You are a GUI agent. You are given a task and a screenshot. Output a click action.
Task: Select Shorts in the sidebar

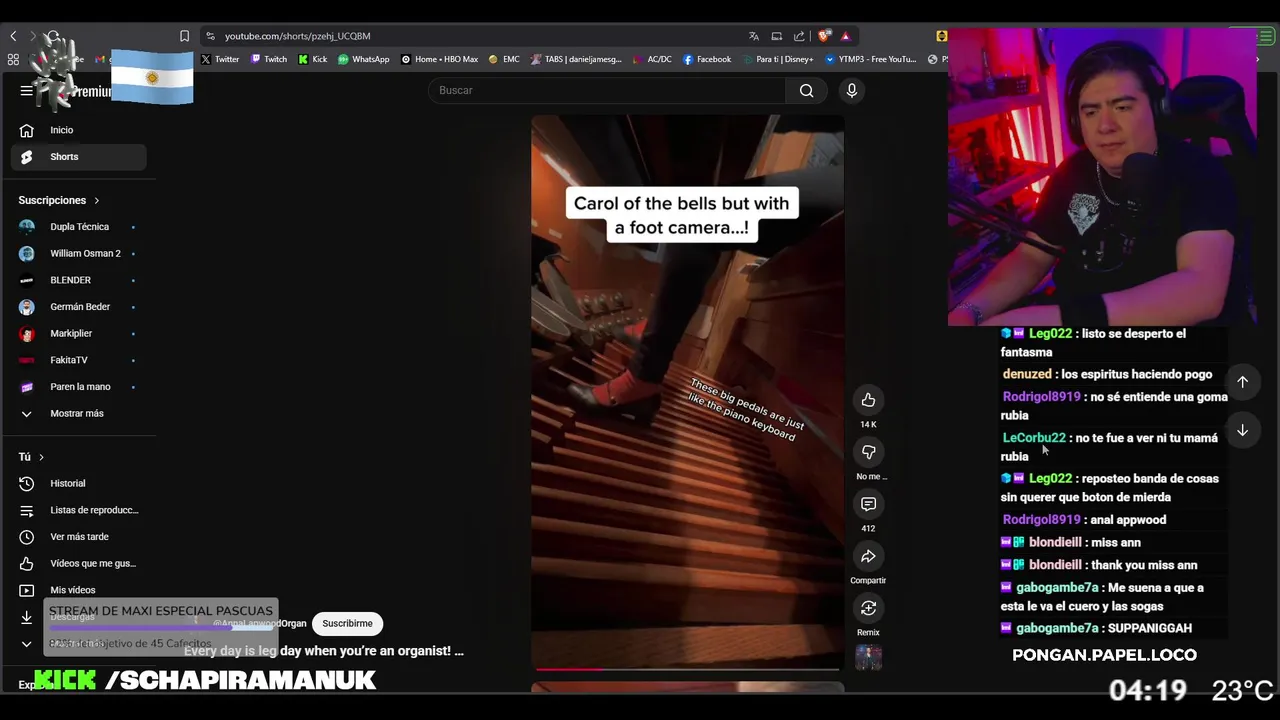(78, 157)
